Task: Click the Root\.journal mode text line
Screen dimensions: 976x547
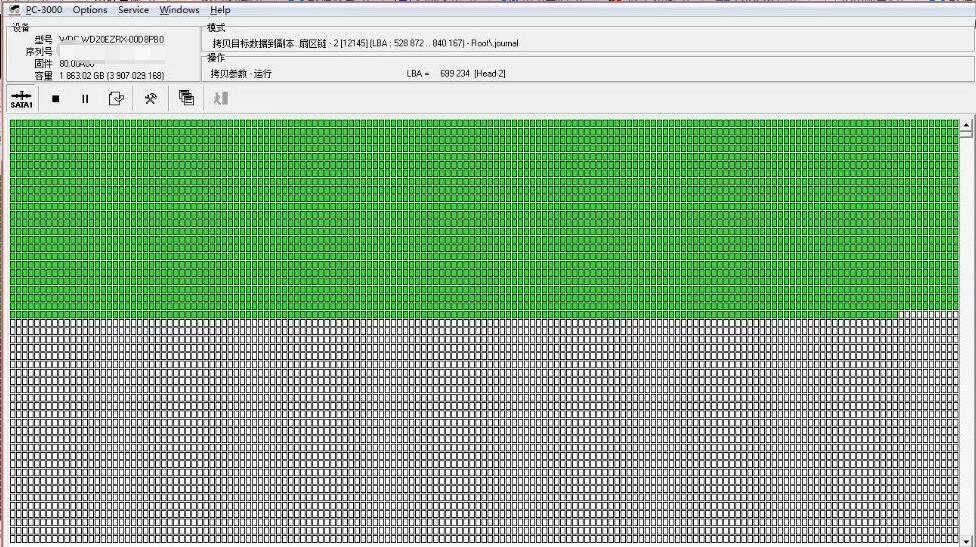Action: [365, 44]
